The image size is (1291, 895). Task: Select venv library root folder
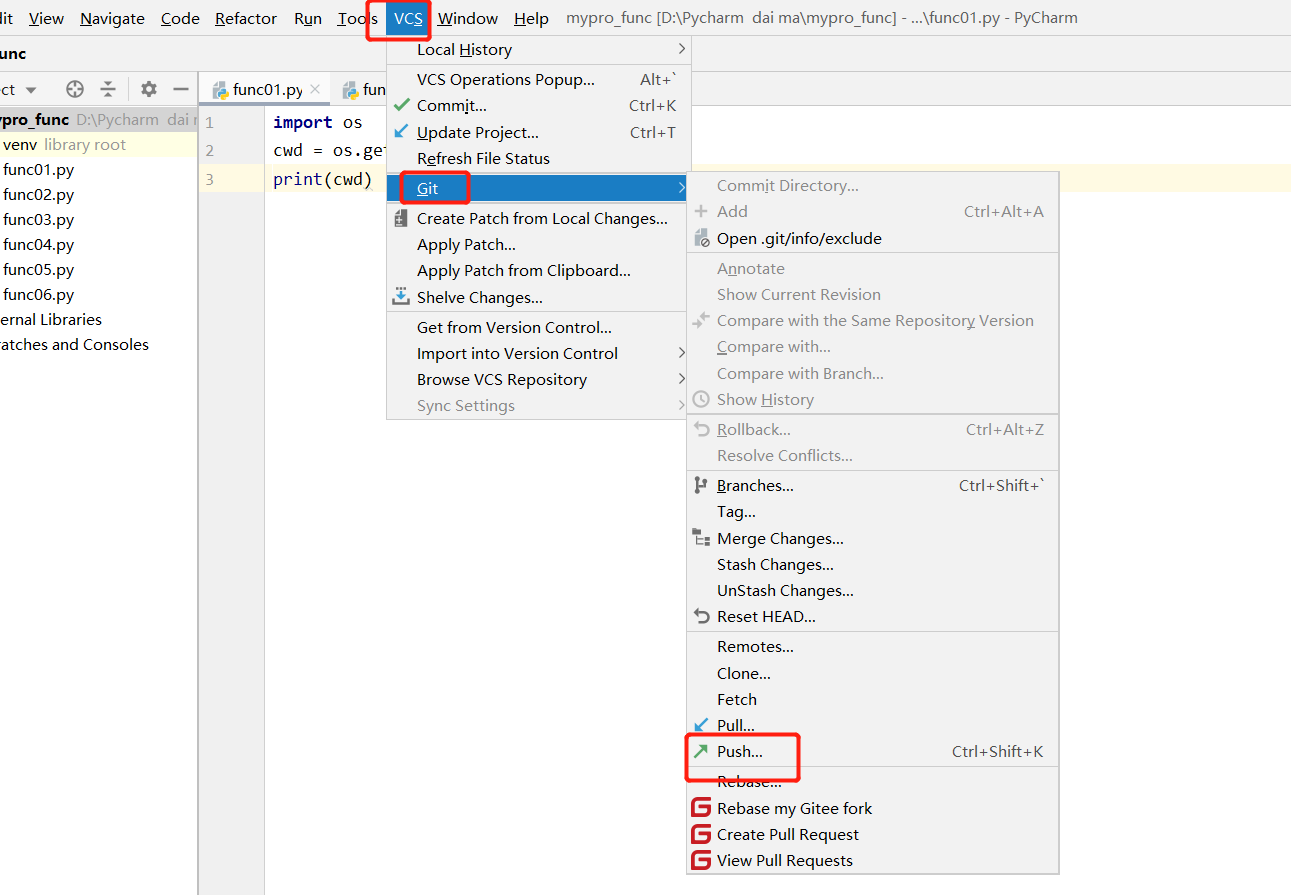(x=64, y=144)
